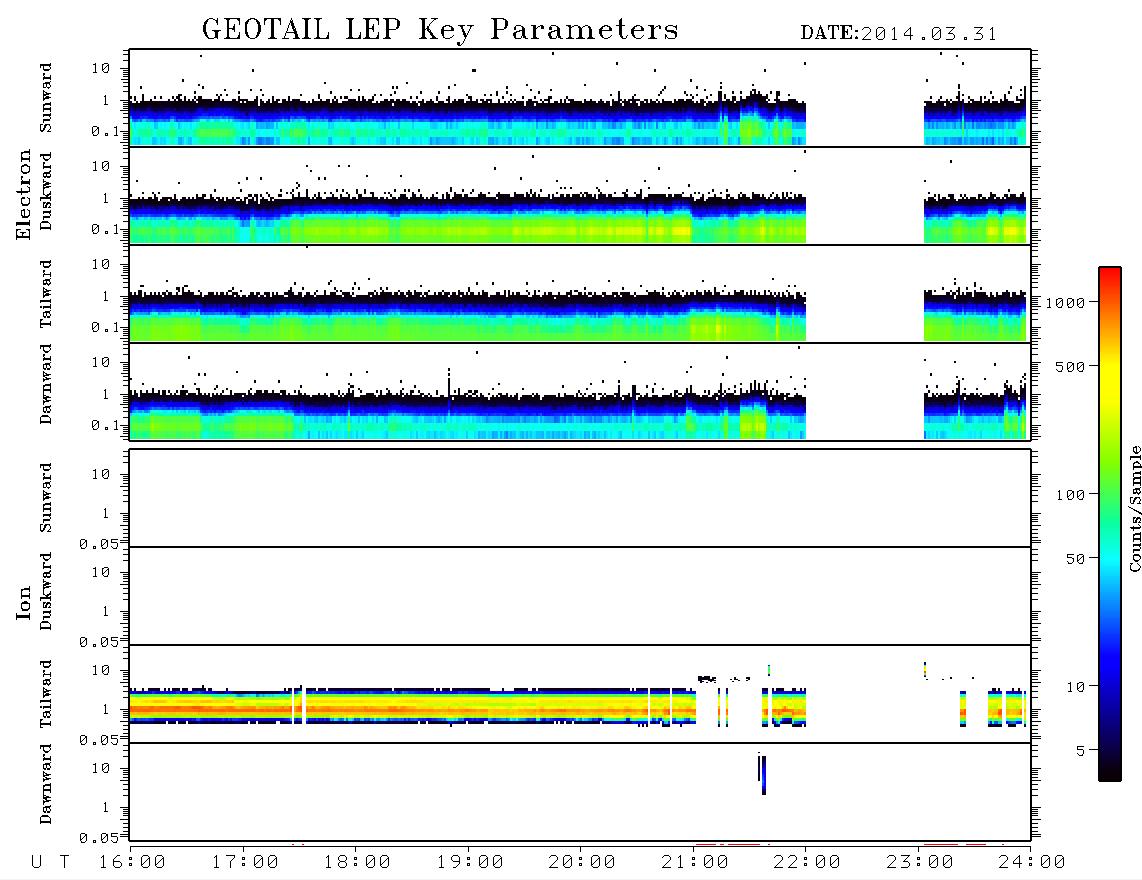Click the Ion Tailward red-yellow spectrogram band
Image resolution: width=1142 pixels, height=880 pixels.
point(412,707)
